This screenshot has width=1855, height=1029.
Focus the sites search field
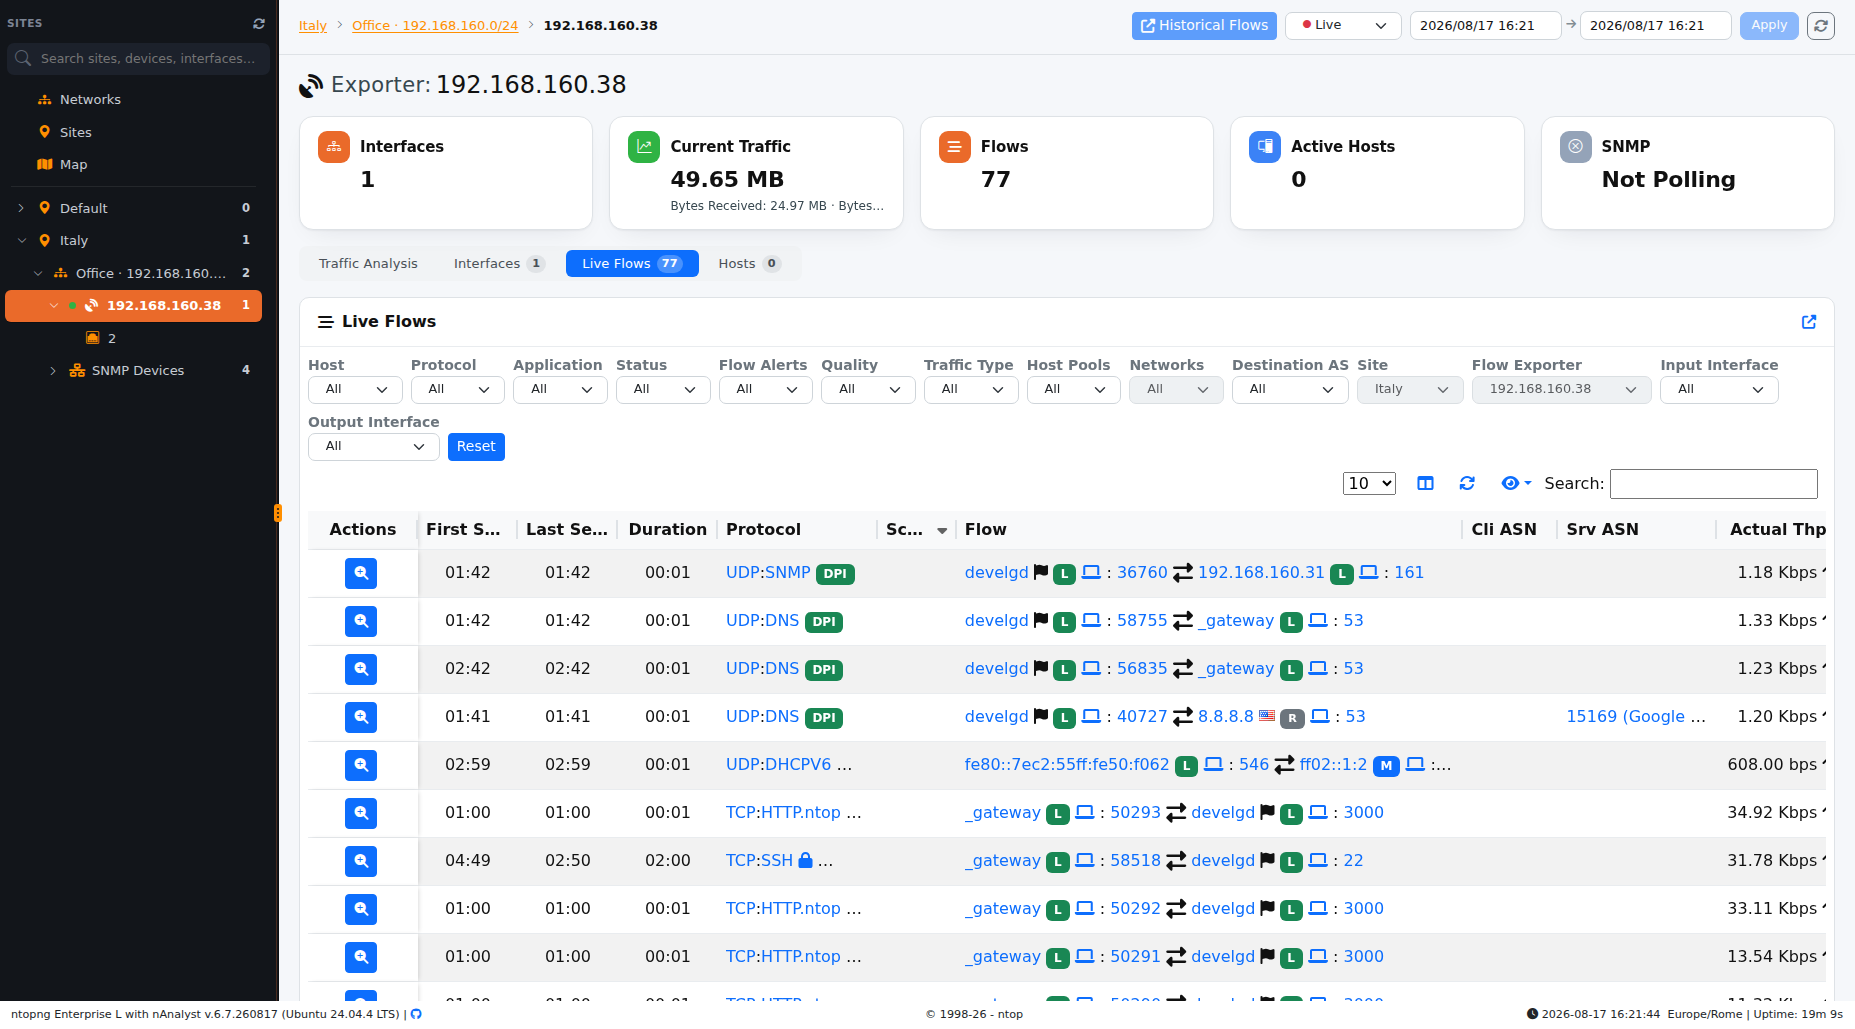139,59
